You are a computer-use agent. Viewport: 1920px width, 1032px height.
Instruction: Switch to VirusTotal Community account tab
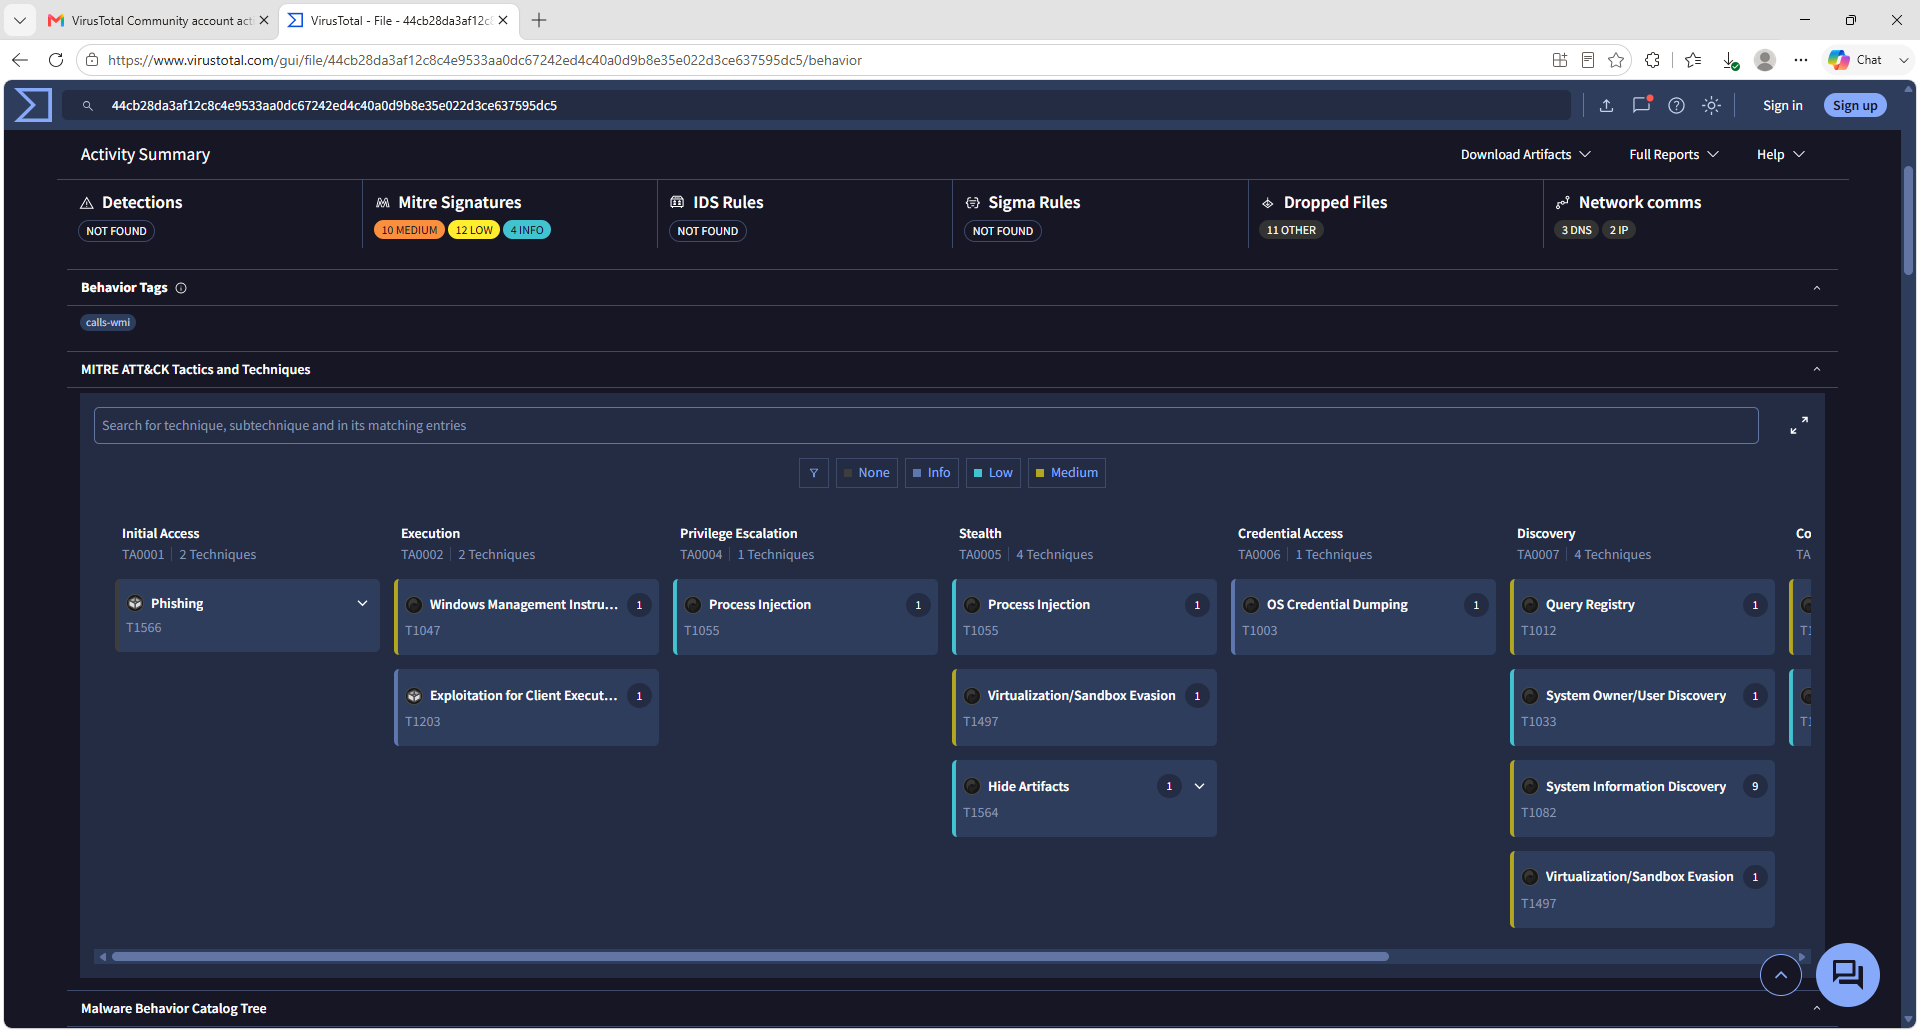(158, 20)
